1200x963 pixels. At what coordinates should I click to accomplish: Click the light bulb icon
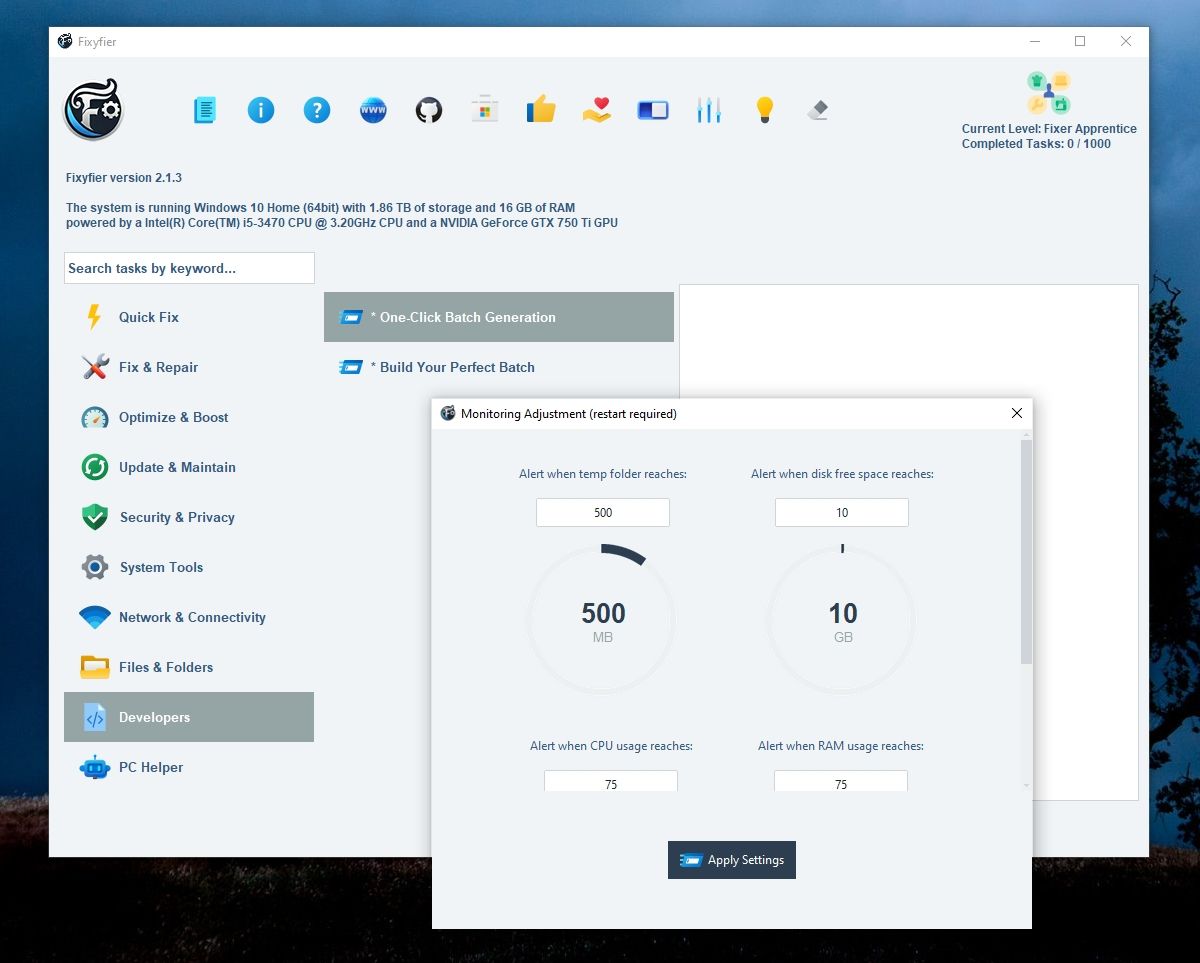(765, 109)
